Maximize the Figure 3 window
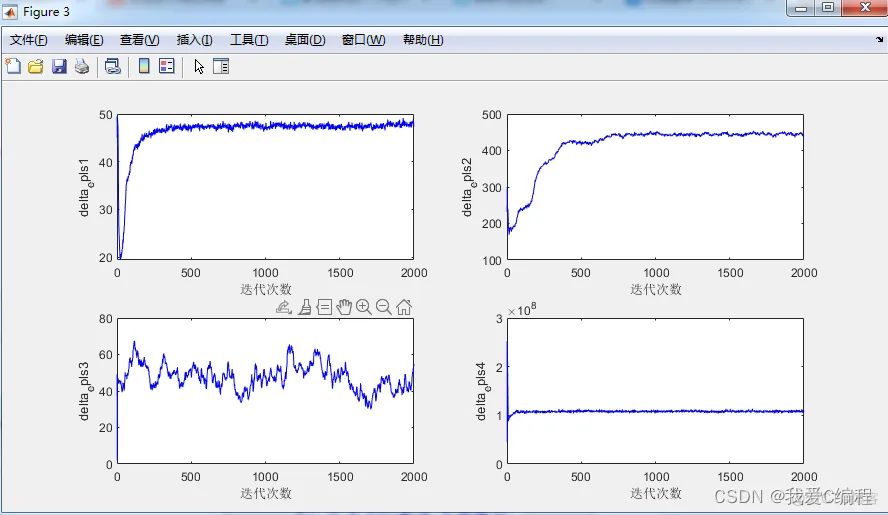This screenshot has width=888, height=515. coord(828,7)
